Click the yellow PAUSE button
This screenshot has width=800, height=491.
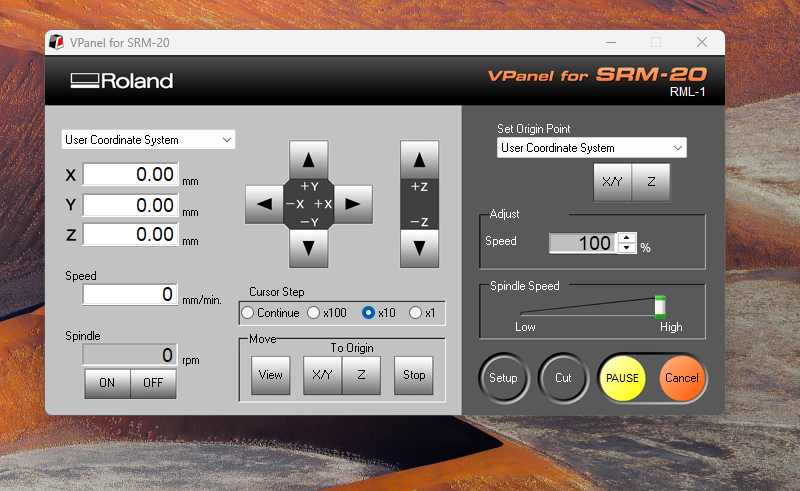click(x=622, y=378)
